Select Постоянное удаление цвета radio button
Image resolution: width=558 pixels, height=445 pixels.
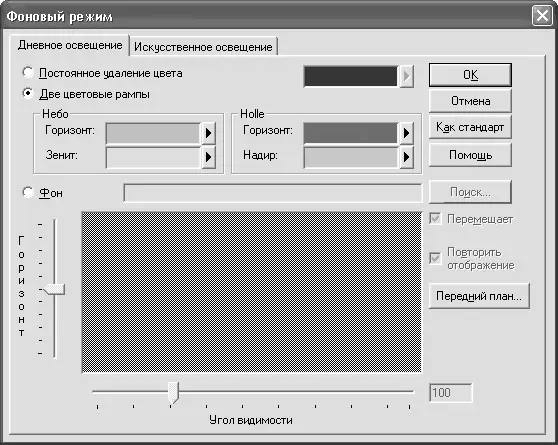click(x=28, y=73)
